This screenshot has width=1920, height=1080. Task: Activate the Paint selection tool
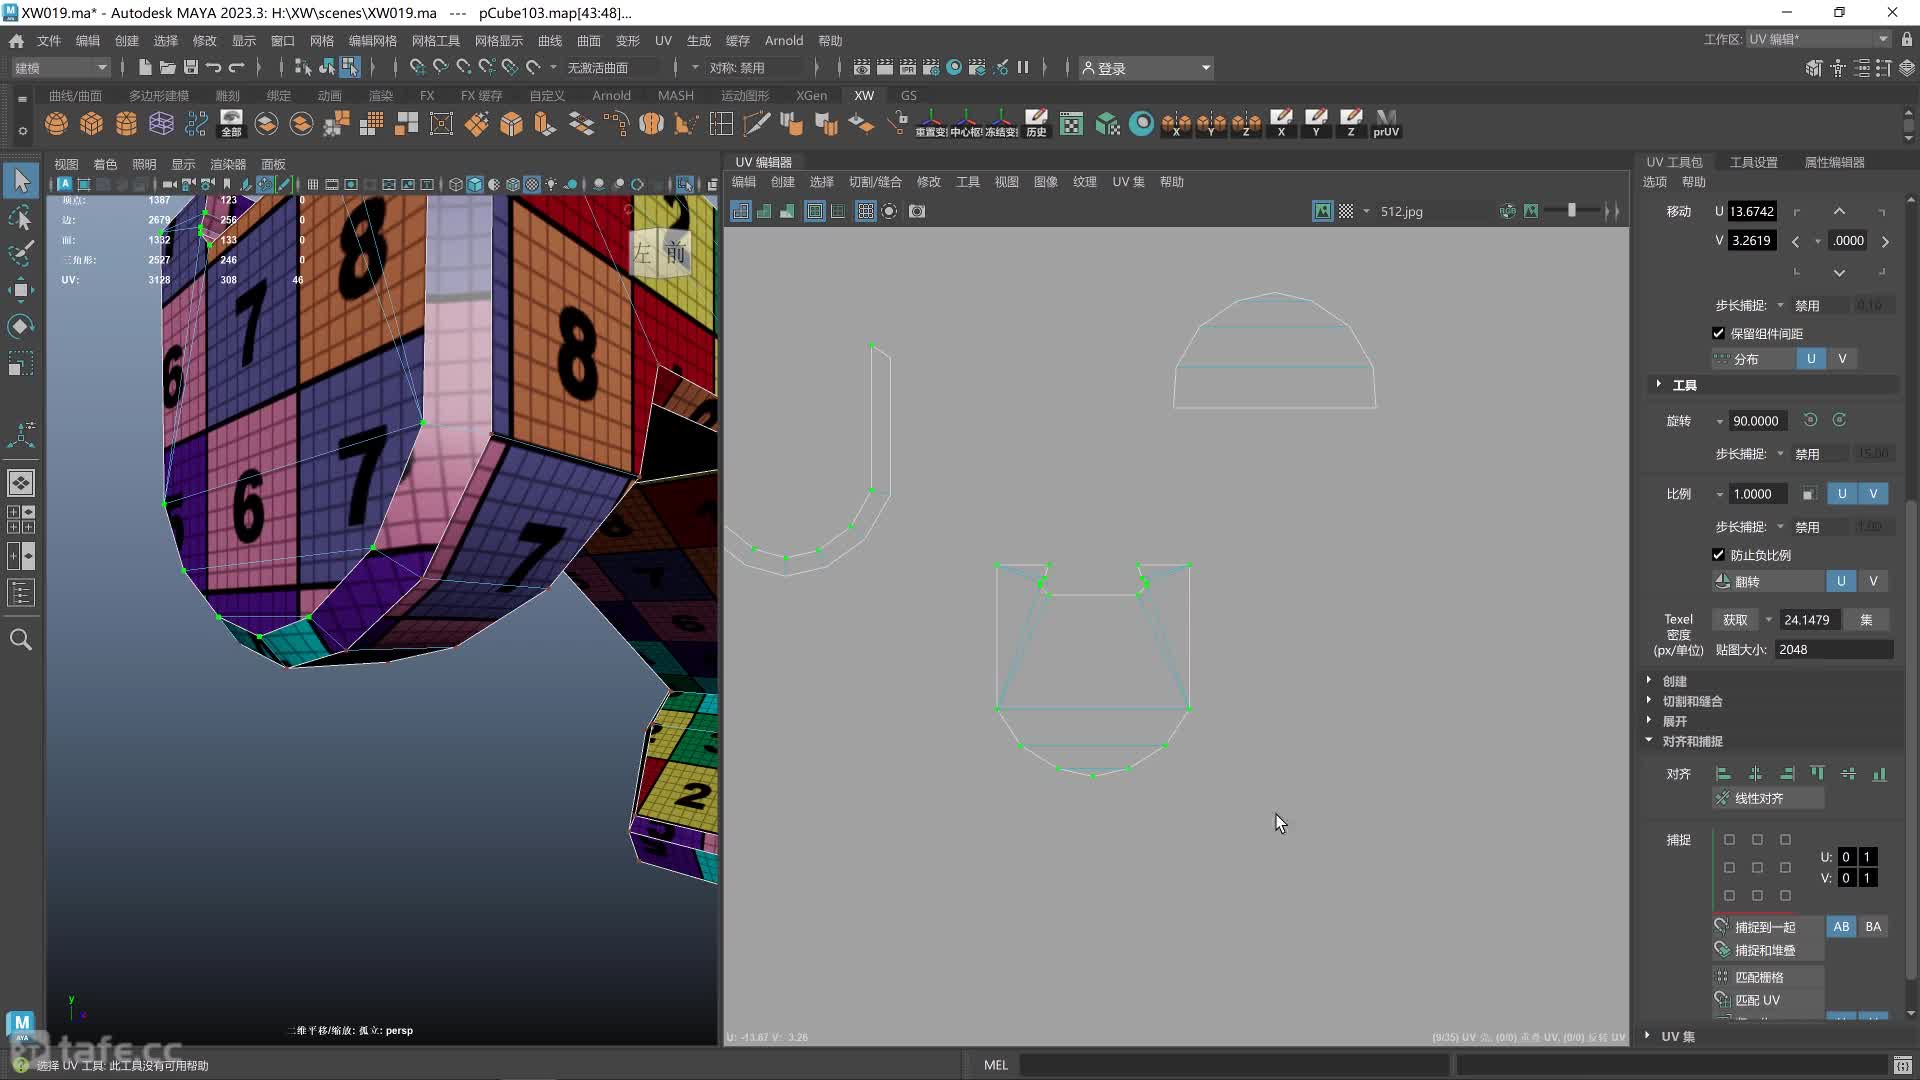(21, 254)
